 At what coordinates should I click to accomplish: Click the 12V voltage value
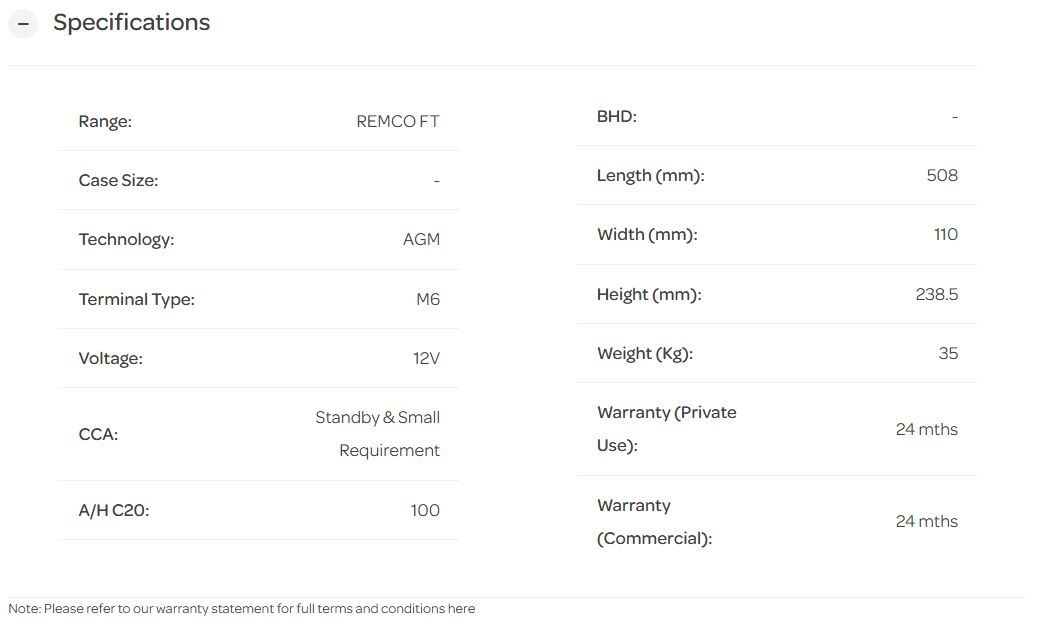(x=426, y=358)
